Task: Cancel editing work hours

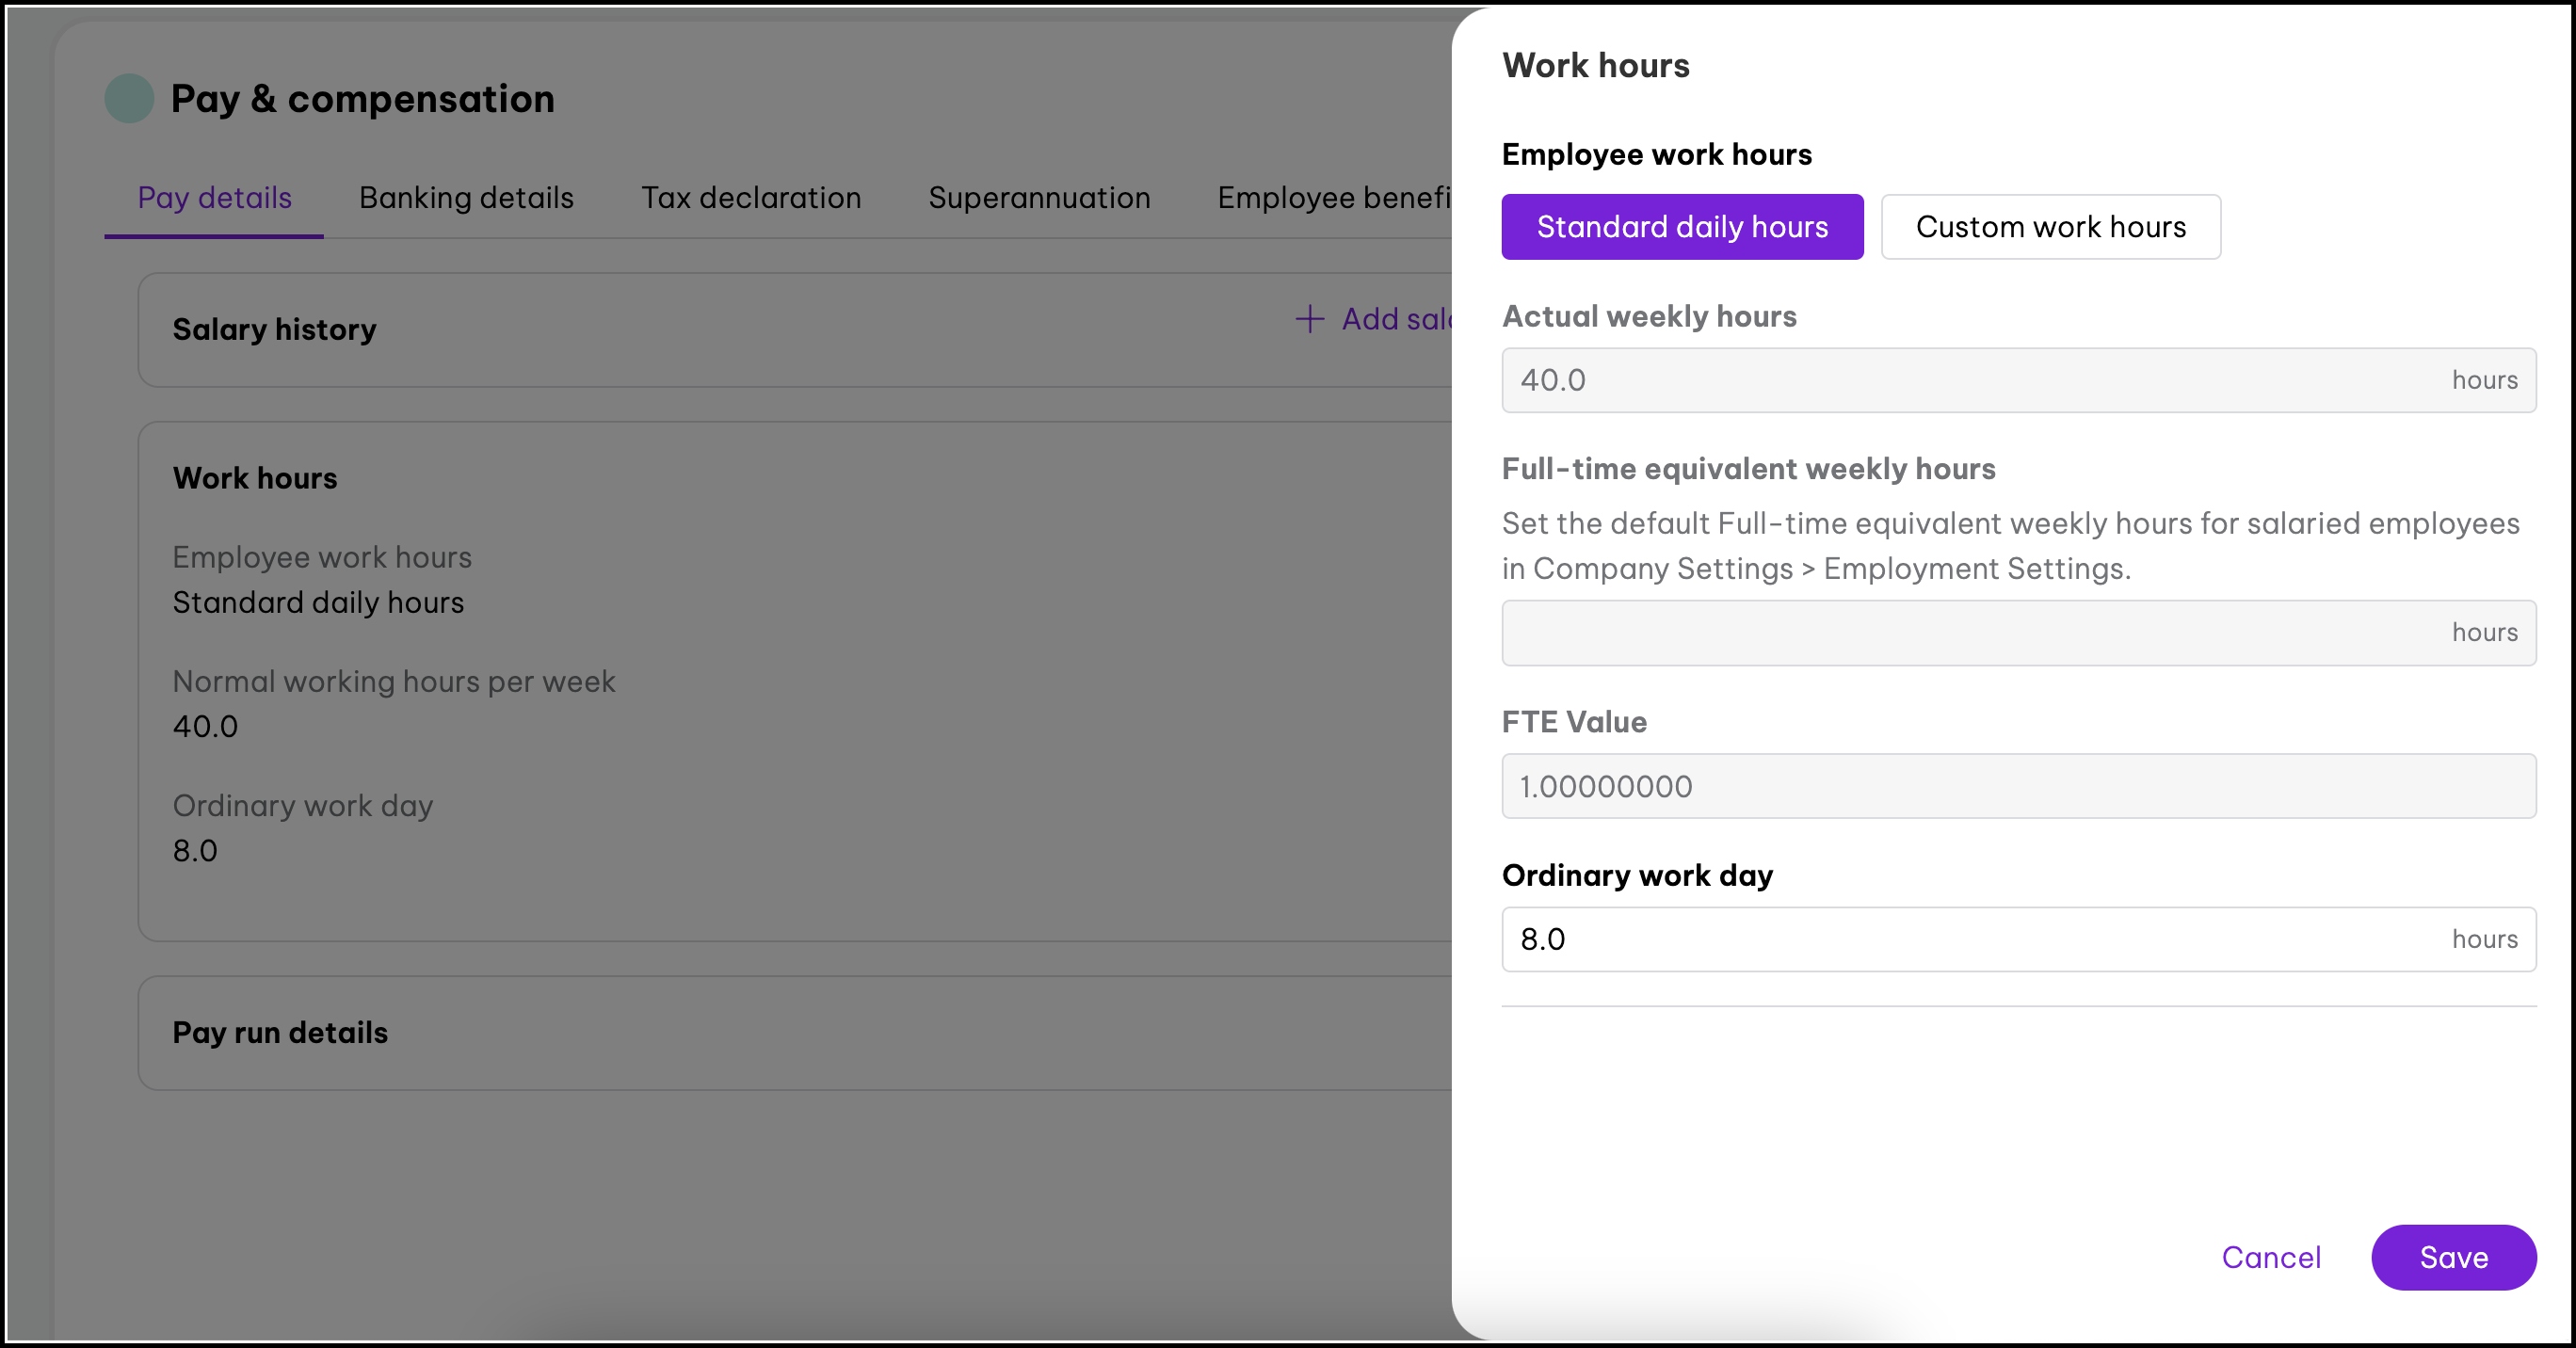Action: click(x=2271, y=1257)
